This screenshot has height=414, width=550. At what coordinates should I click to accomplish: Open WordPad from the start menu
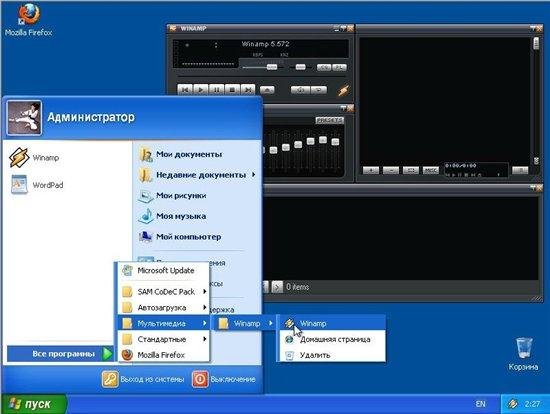pos(37,185)
